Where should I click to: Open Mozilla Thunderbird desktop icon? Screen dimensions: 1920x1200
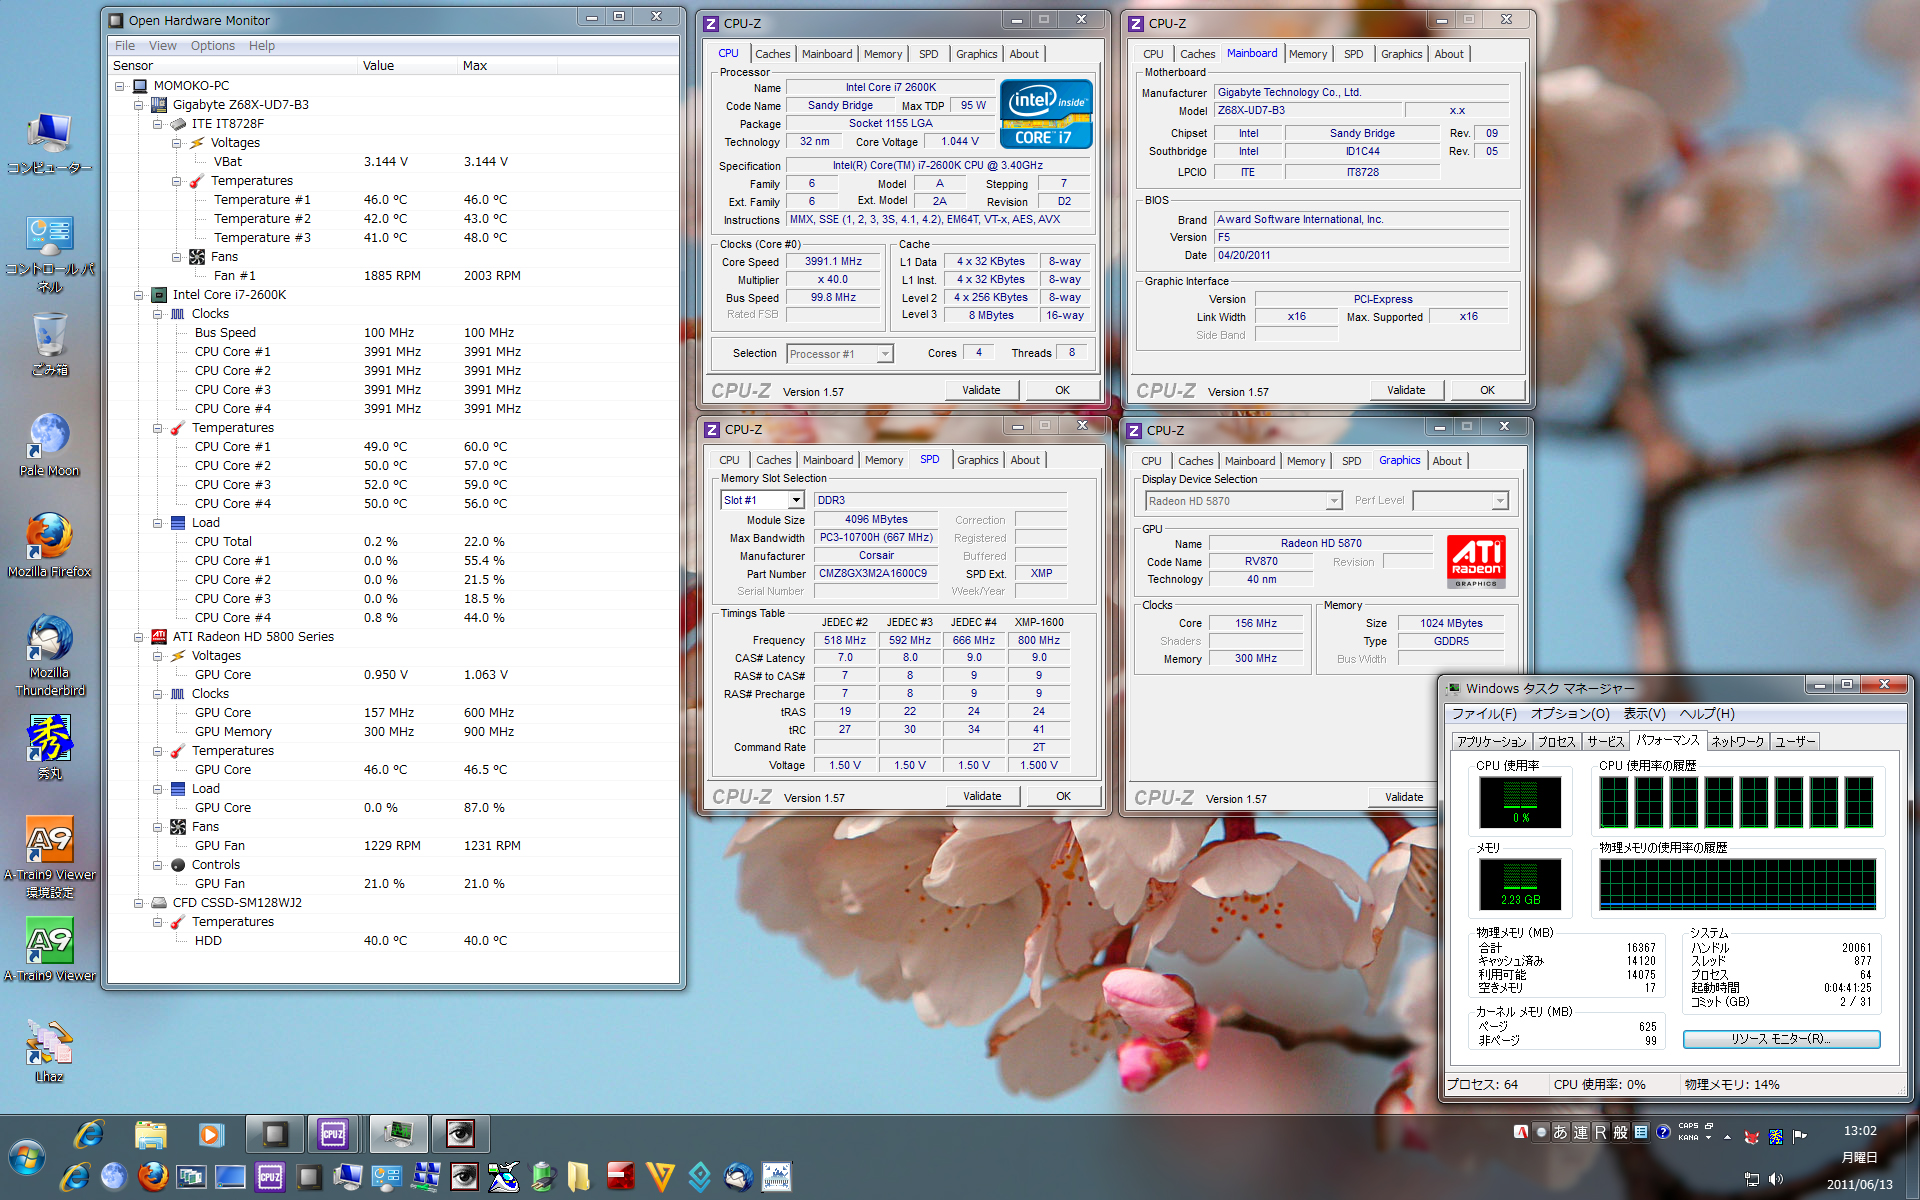49,640
